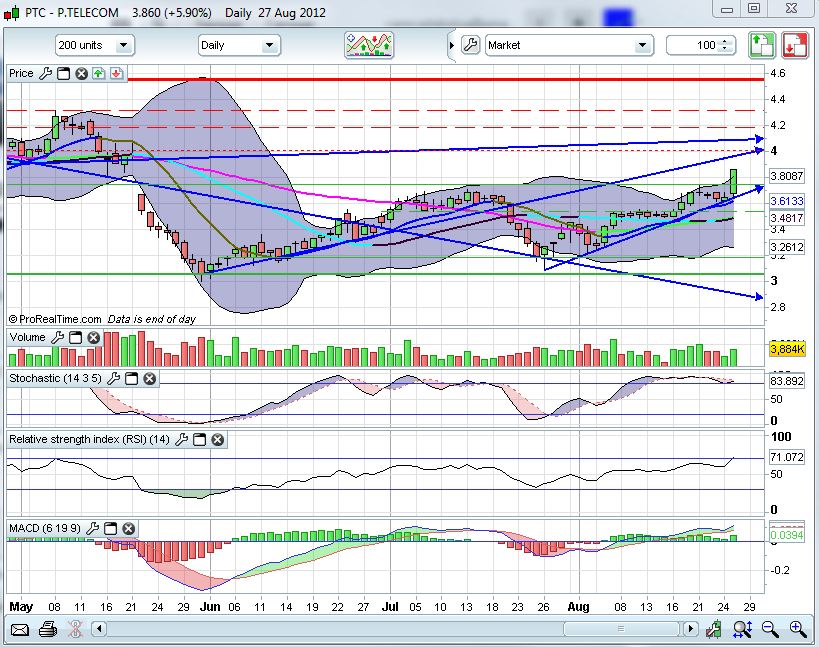The image size is (819, 647).
Task: Close the RSI indicator panel
Action: click(x=218, y=440)
